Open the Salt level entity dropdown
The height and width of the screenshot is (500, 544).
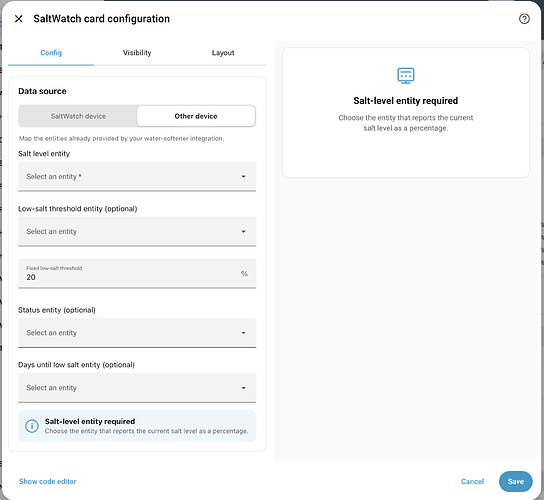(137, 177)
